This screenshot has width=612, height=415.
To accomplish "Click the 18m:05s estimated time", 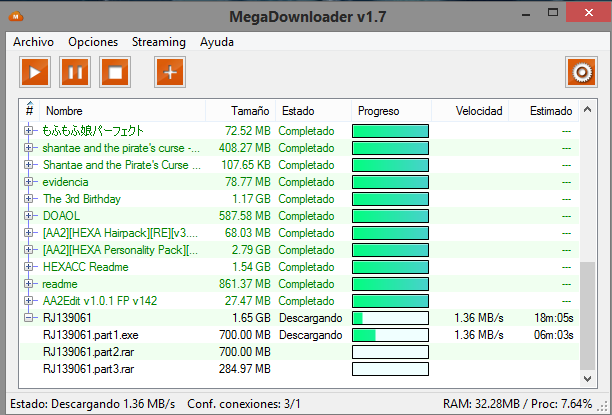I will tap(554, 318).
